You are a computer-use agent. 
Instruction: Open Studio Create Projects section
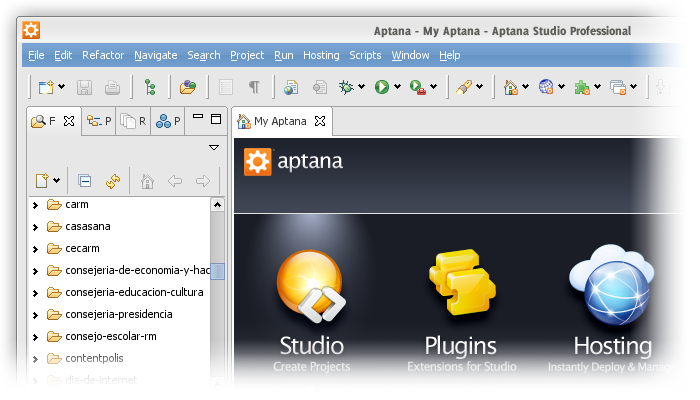tap(312, 310)
